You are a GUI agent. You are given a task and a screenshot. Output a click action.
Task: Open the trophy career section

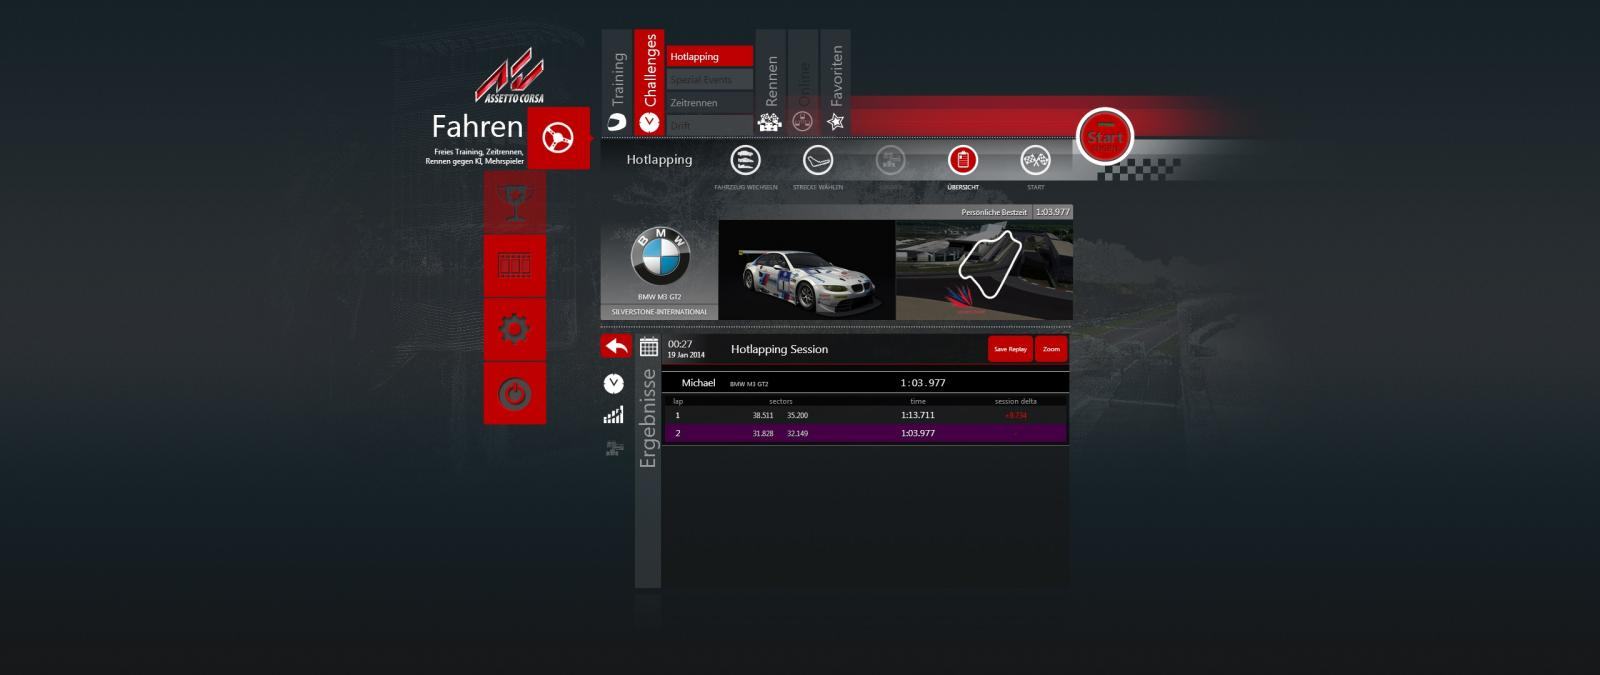[x=515, y=201]
